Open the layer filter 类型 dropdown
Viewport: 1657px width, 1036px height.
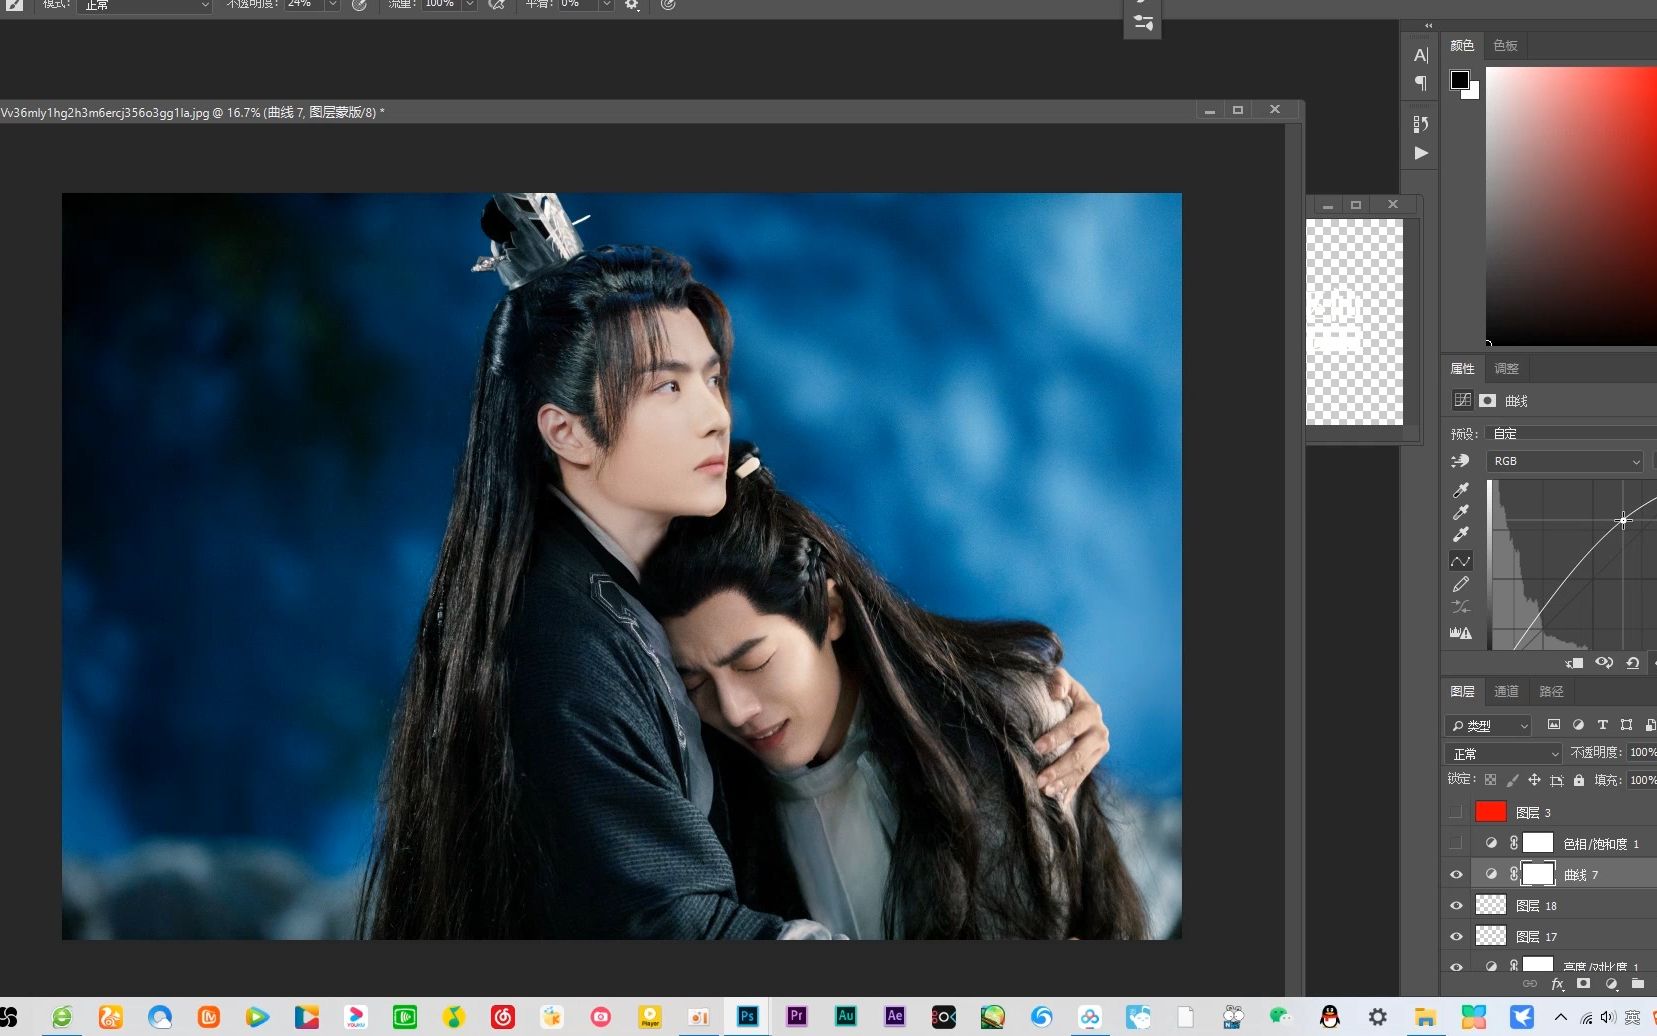point(1488,725)
